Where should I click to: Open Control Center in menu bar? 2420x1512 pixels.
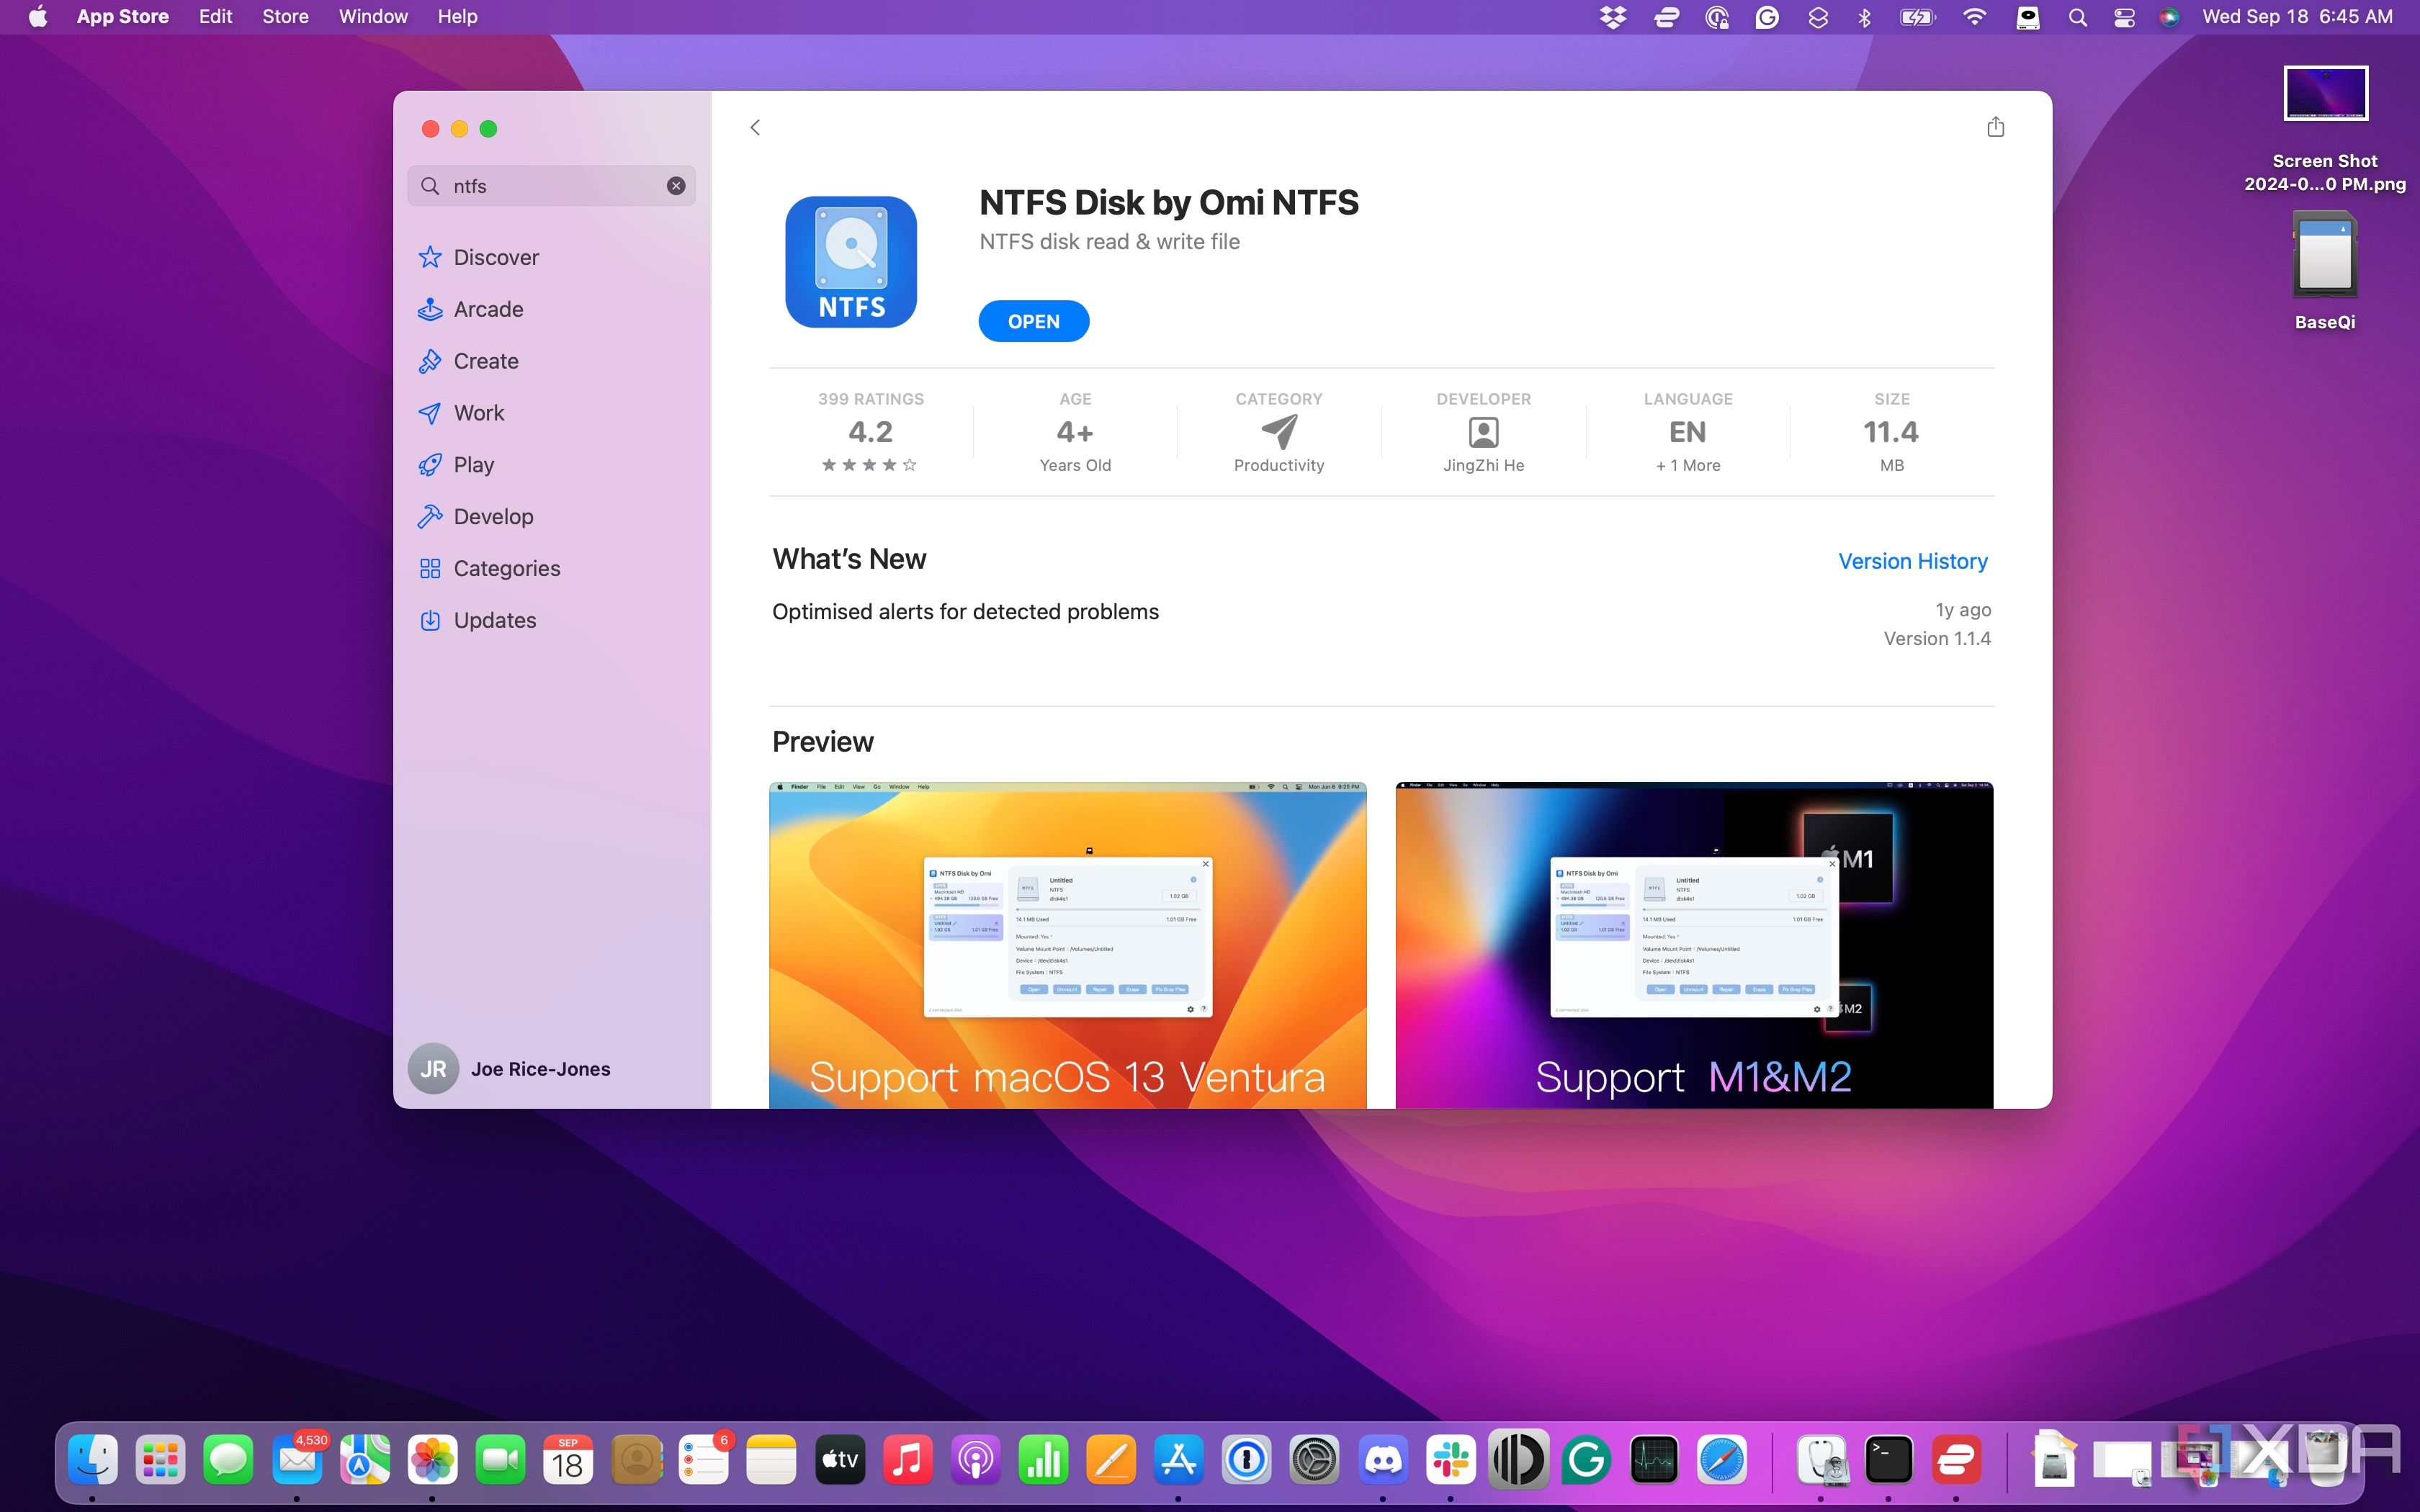[2123, 17]
